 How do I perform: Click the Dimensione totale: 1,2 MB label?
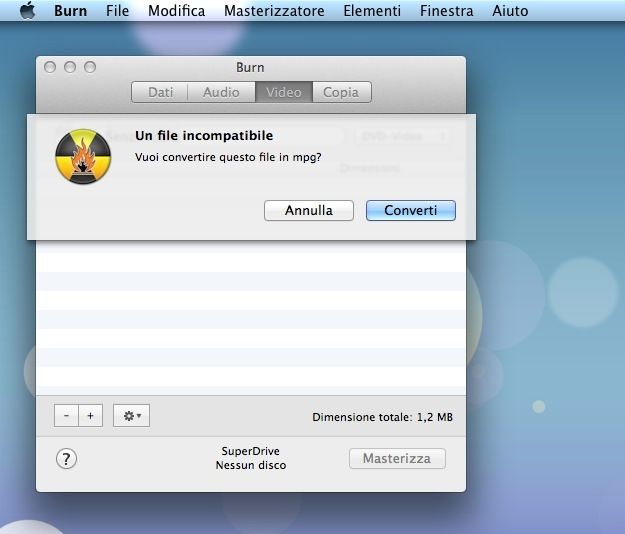click(x=382, y=417)
